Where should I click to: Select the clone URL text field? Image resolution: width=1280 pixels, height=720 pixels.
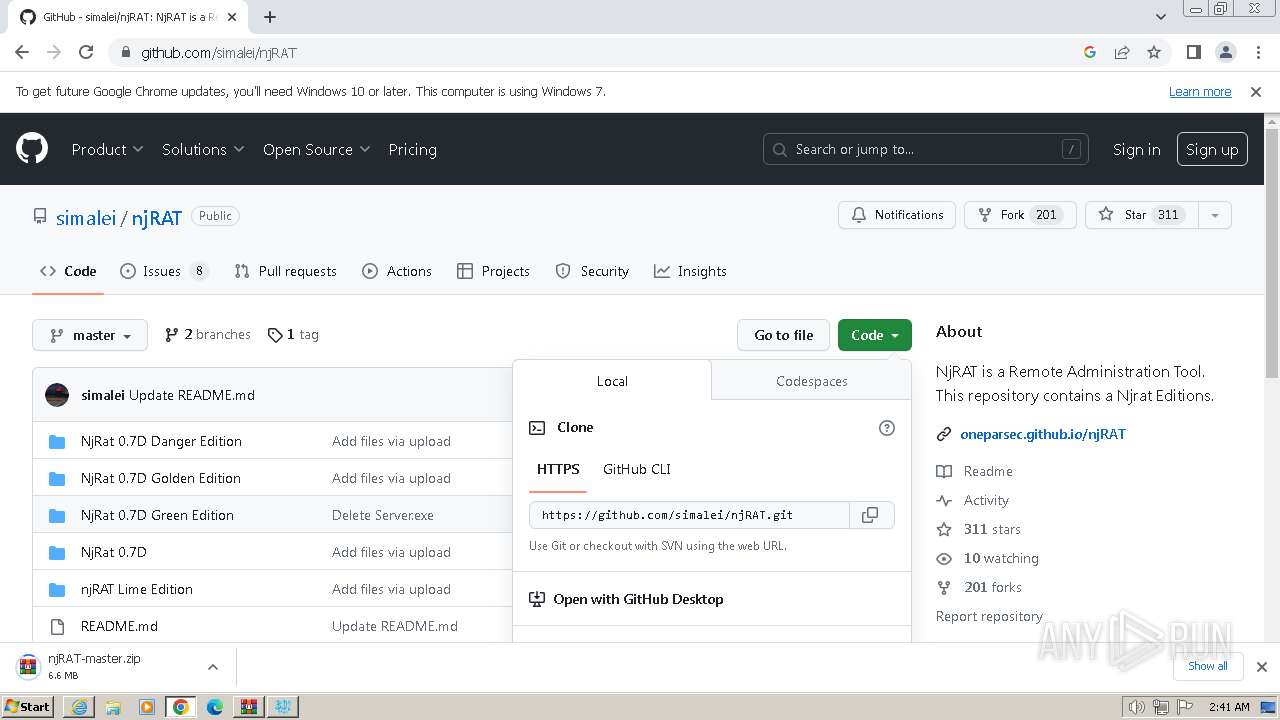coord(689,515)
